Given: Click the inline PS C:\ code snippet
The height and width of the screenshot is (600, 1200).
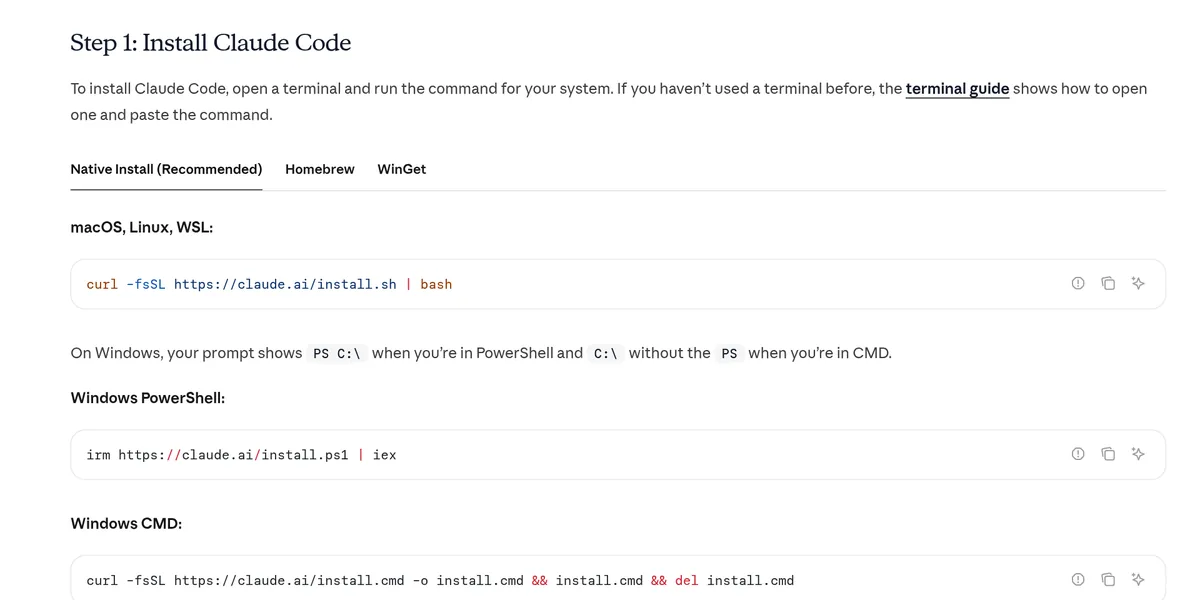Looking at the screenshot, I should click(x=337, y=353).
